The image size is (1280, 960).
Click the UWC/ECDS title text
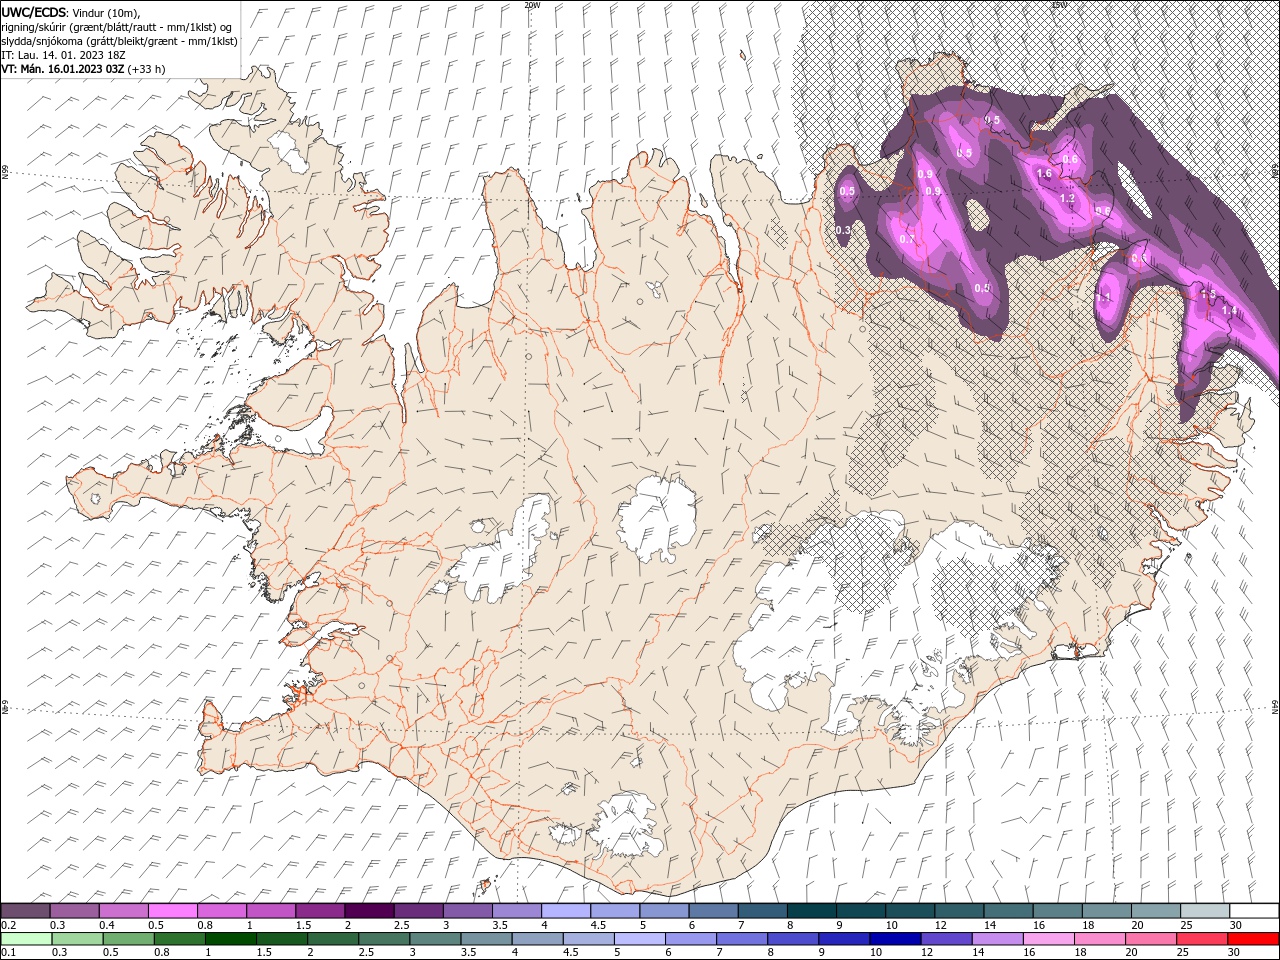pos(34,12)
